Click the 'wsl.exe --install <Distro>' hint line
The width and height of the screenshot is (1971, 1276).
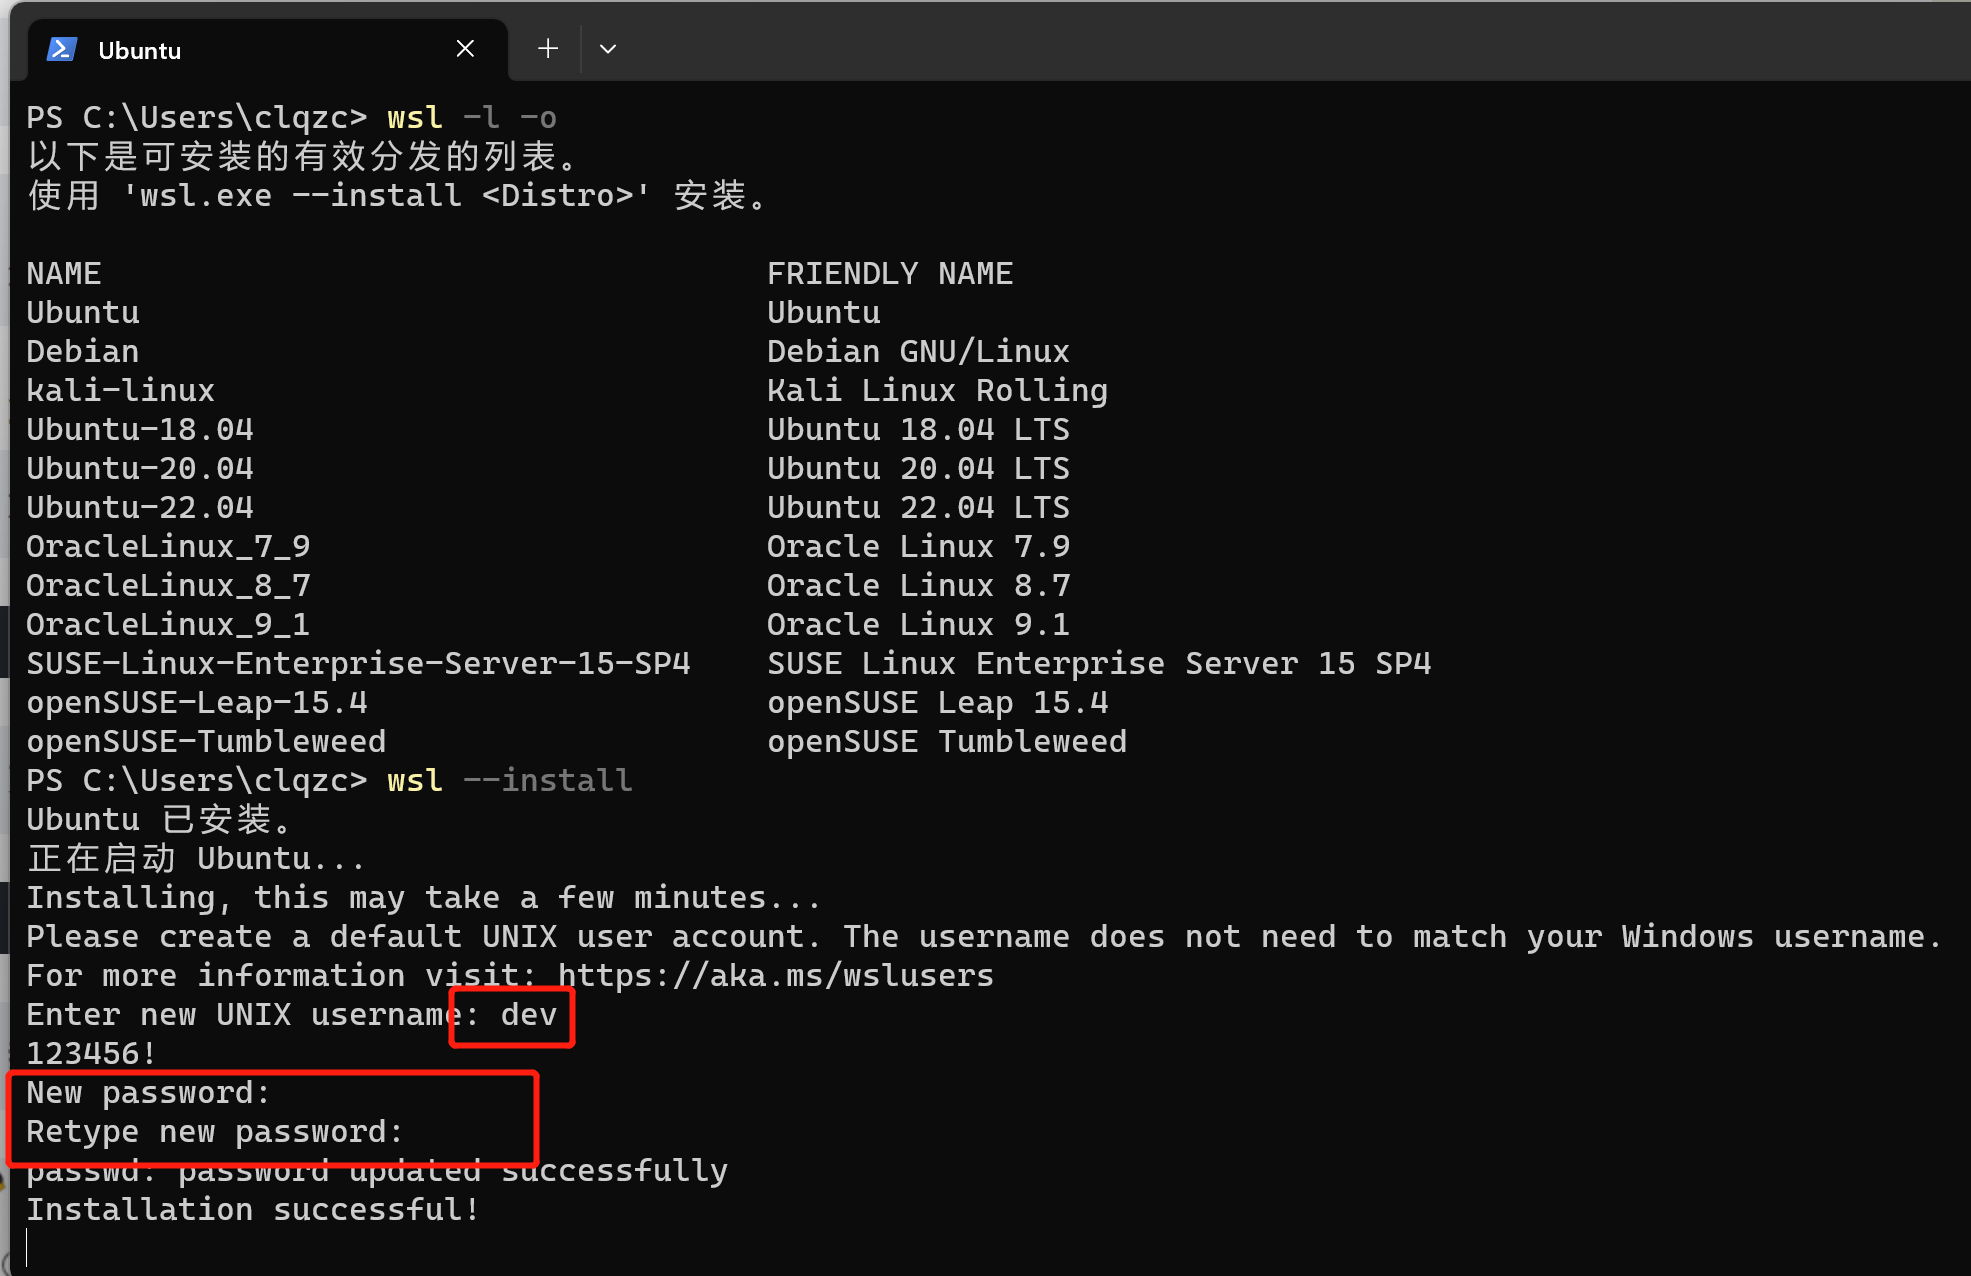coord(397,195)
